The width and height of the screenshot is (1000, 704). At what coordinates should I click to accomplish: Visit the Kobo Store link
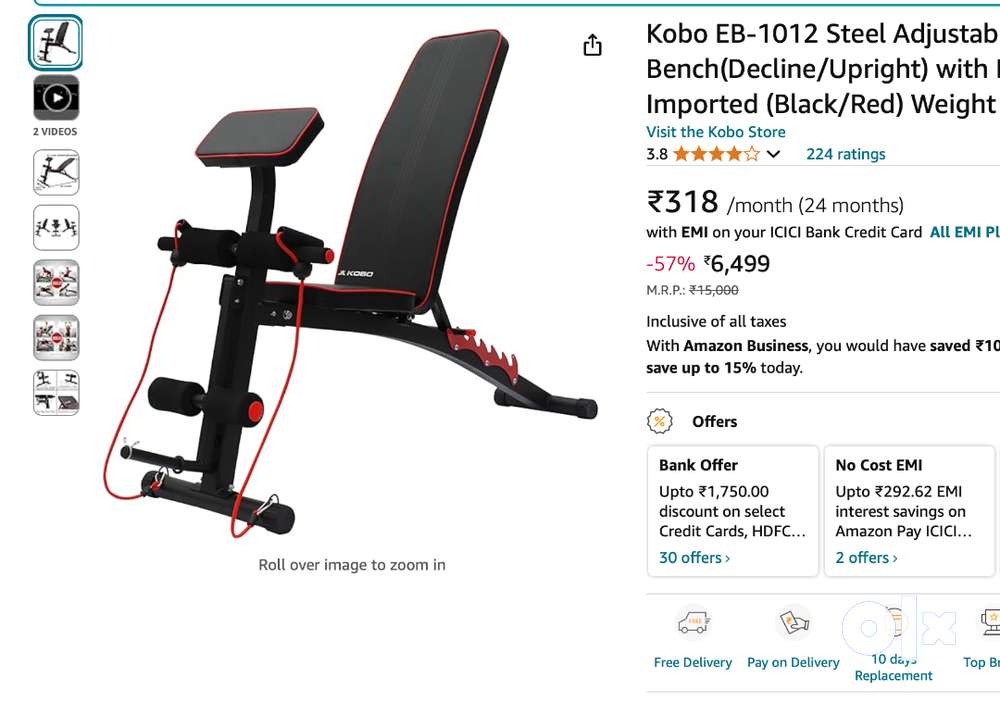[x=716, y=132]
